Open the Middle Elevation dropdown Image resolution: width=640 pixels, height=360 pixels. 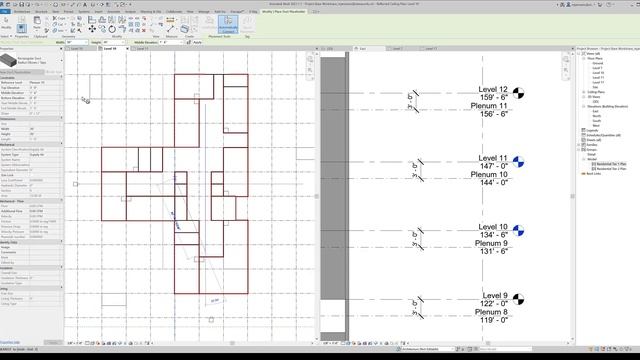click(x=181, y=42)
